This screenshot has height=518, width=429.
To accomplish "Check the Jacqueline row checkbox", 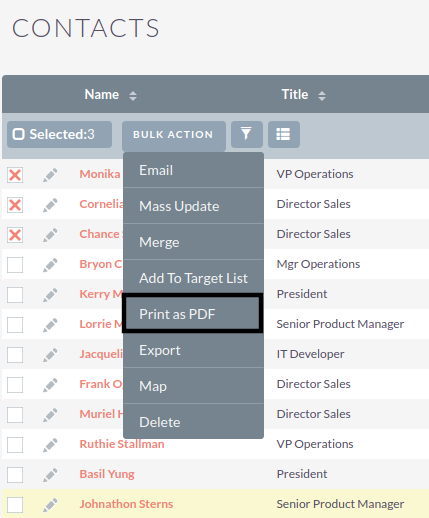I will [15, 355].
